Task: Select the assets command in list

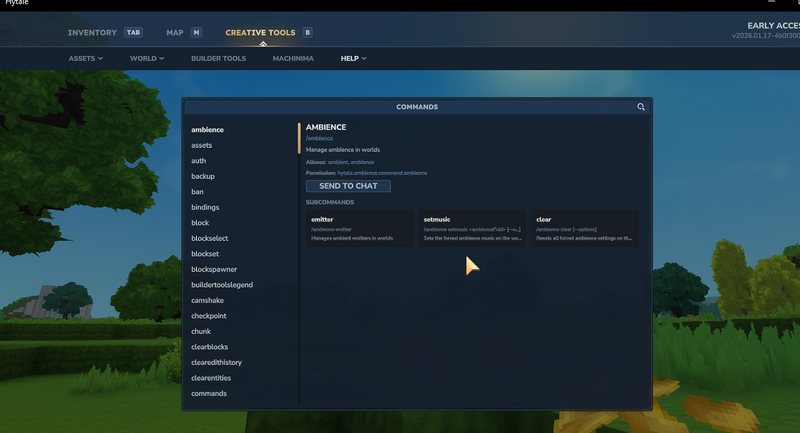Action: [x=202, y=145]
